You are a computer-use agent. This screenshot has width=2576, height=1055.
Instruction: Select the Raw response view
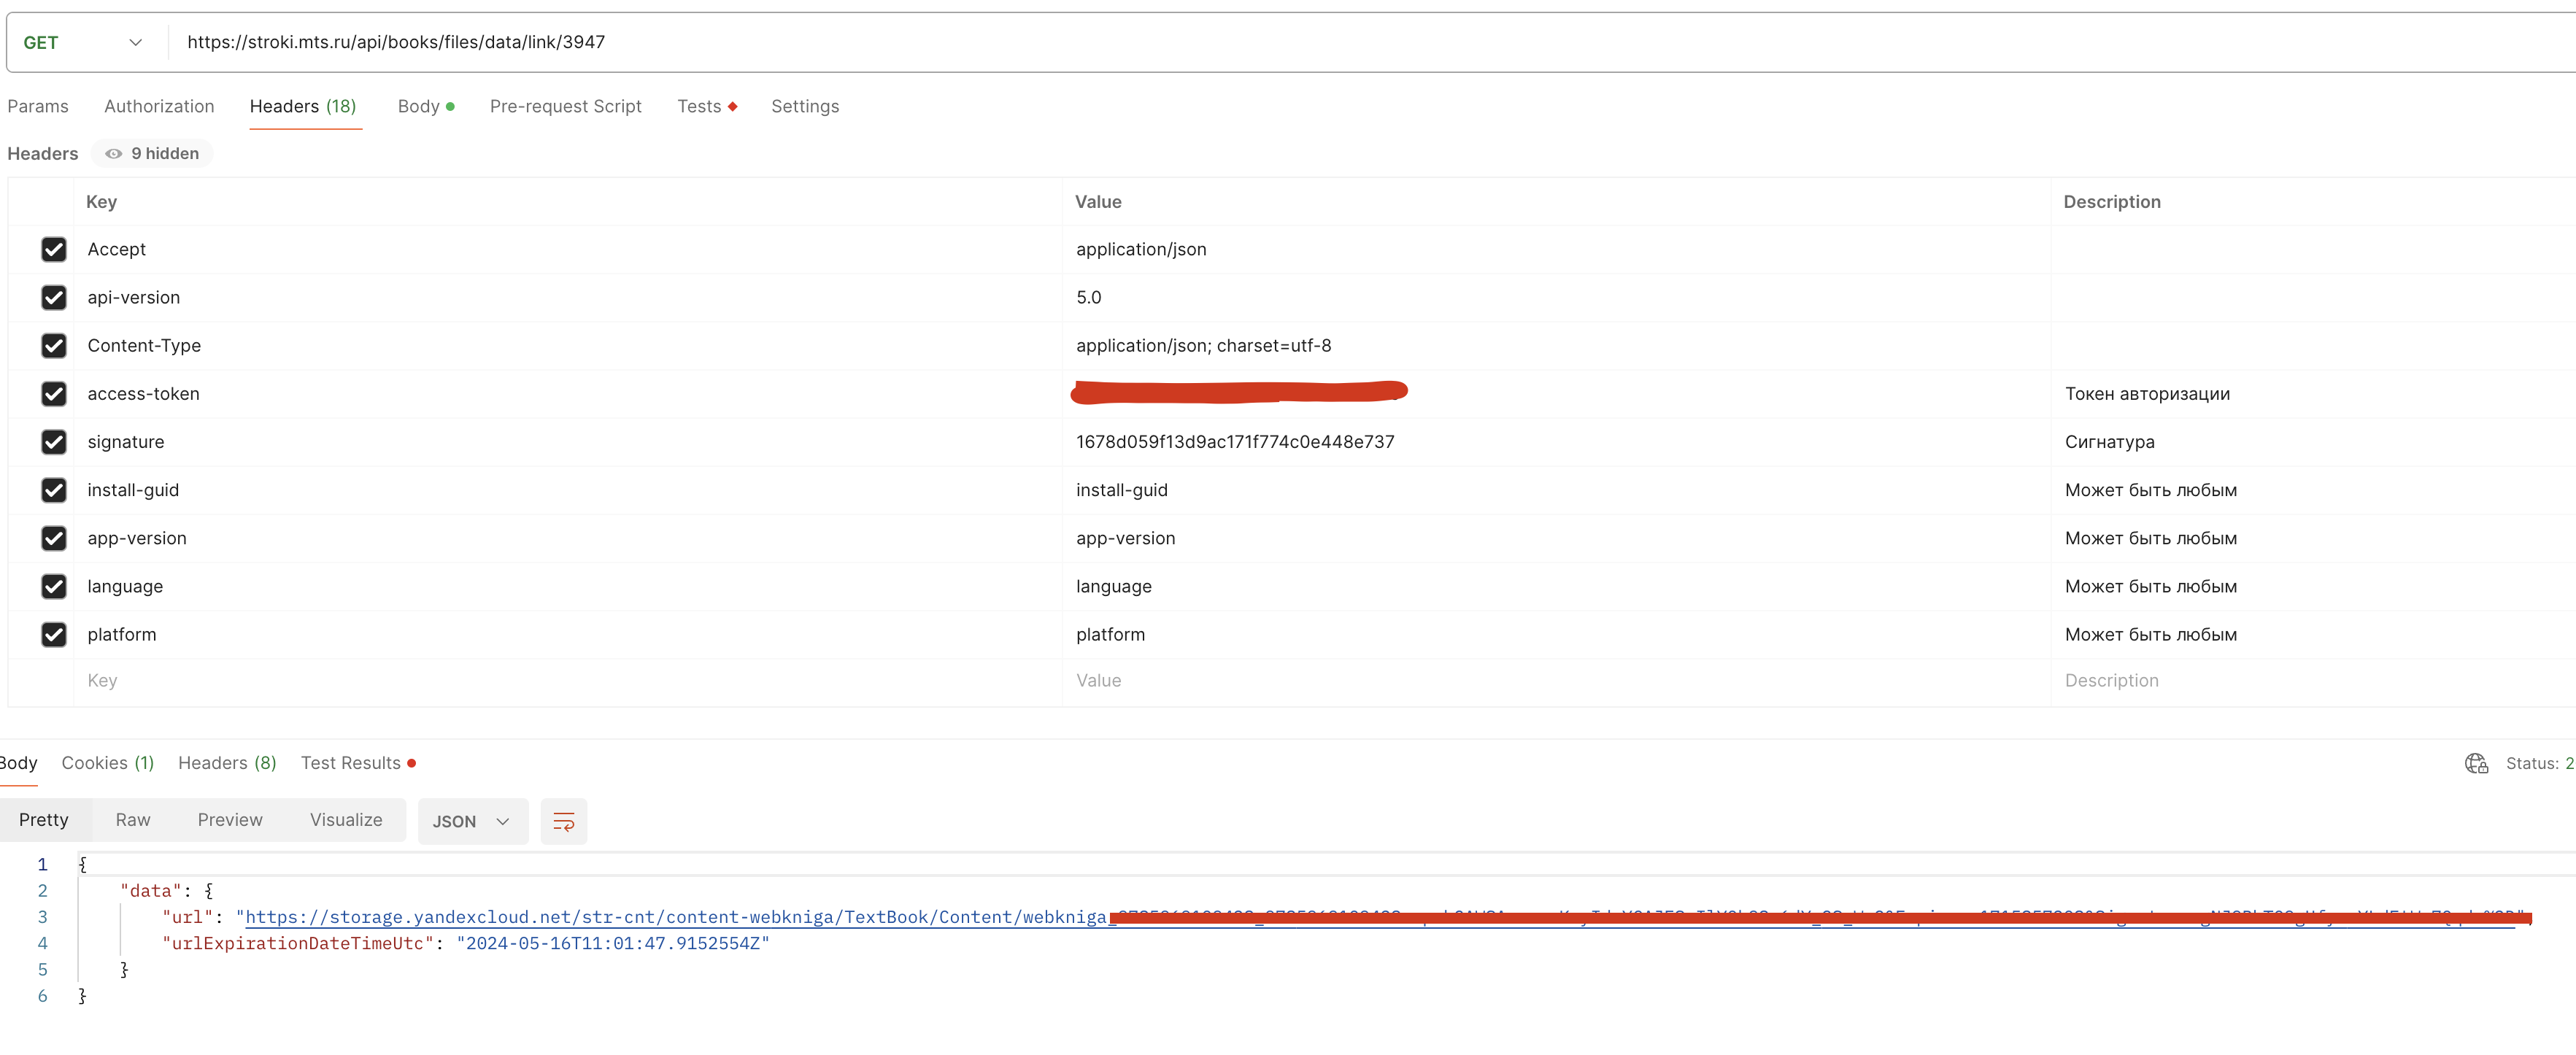coord(132,820)
